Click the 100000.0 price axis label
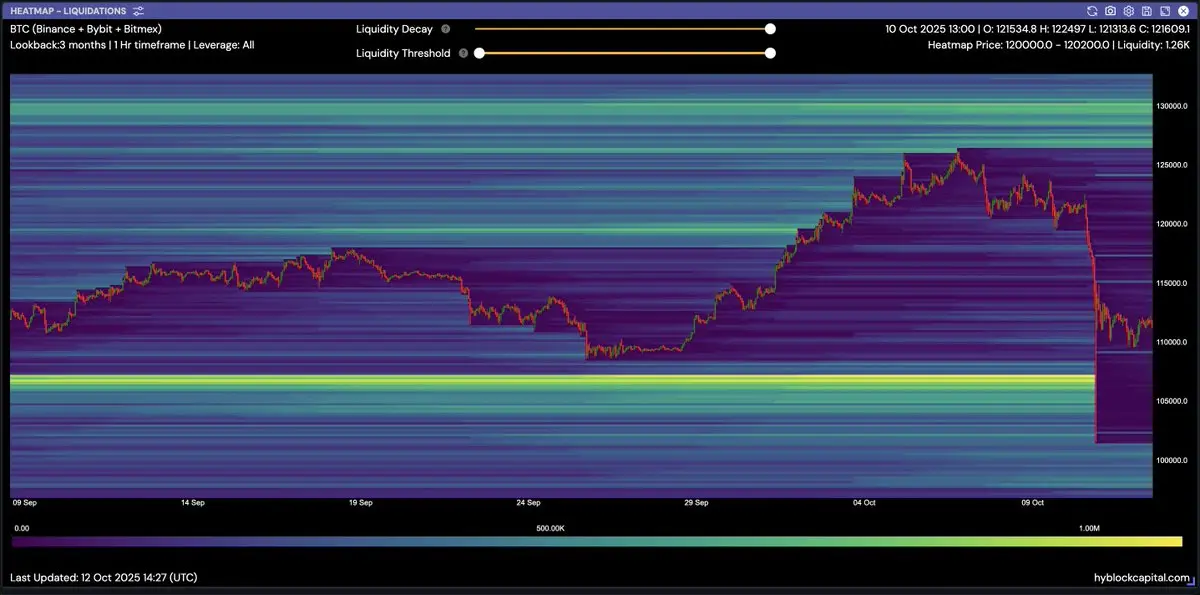The width and height of the screenshot is (1200, 595). point(1172,460)
